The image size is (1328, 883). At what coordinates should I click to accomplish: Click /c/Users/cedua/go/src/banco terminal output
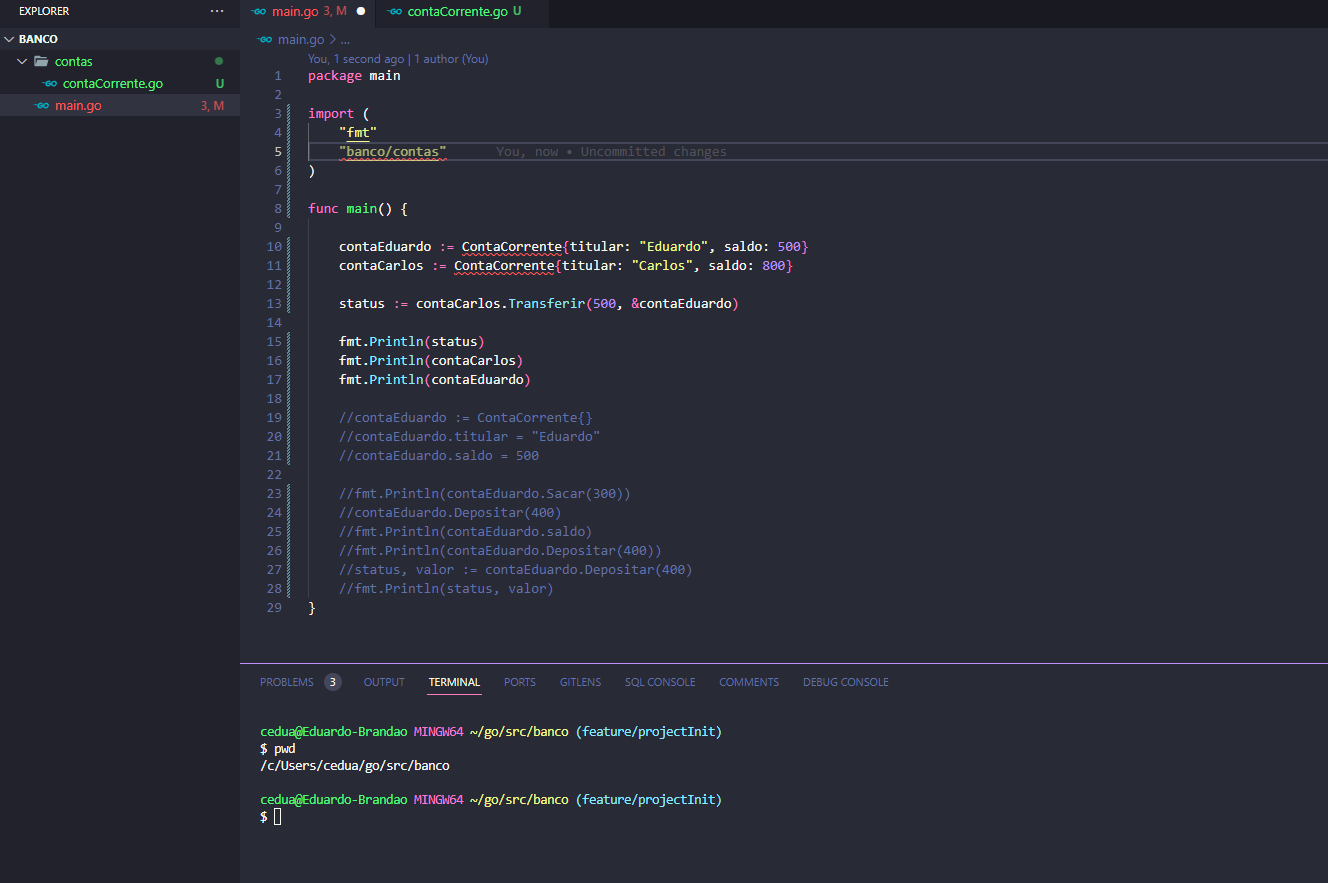click(x=355, y=766)
